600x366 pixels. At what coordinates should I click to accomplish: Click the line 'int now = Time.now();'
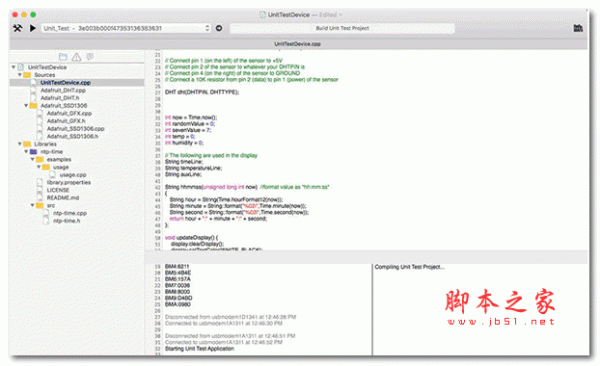pyautogui.click(x=191, y=117)
